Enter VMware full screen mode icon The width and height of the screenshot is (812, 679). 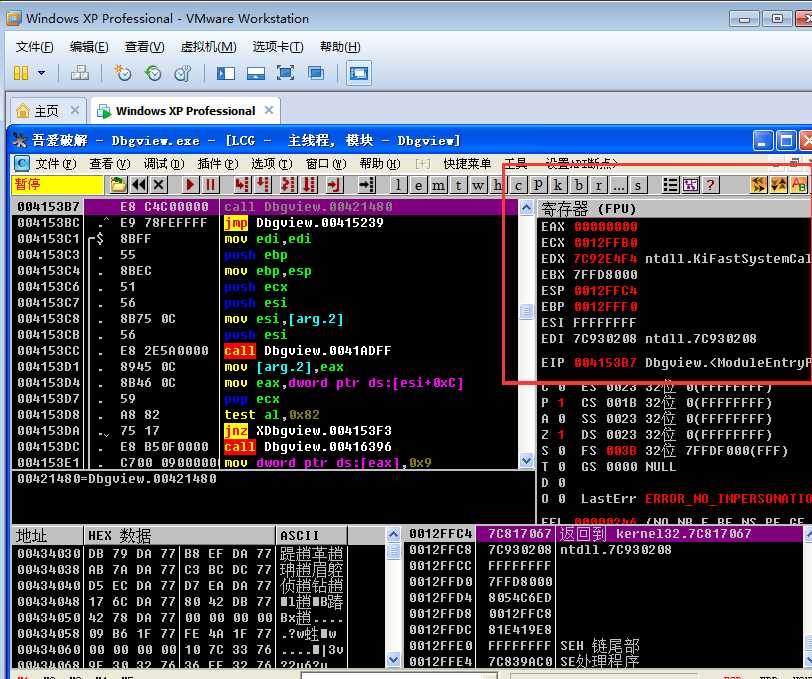(285, 73)
